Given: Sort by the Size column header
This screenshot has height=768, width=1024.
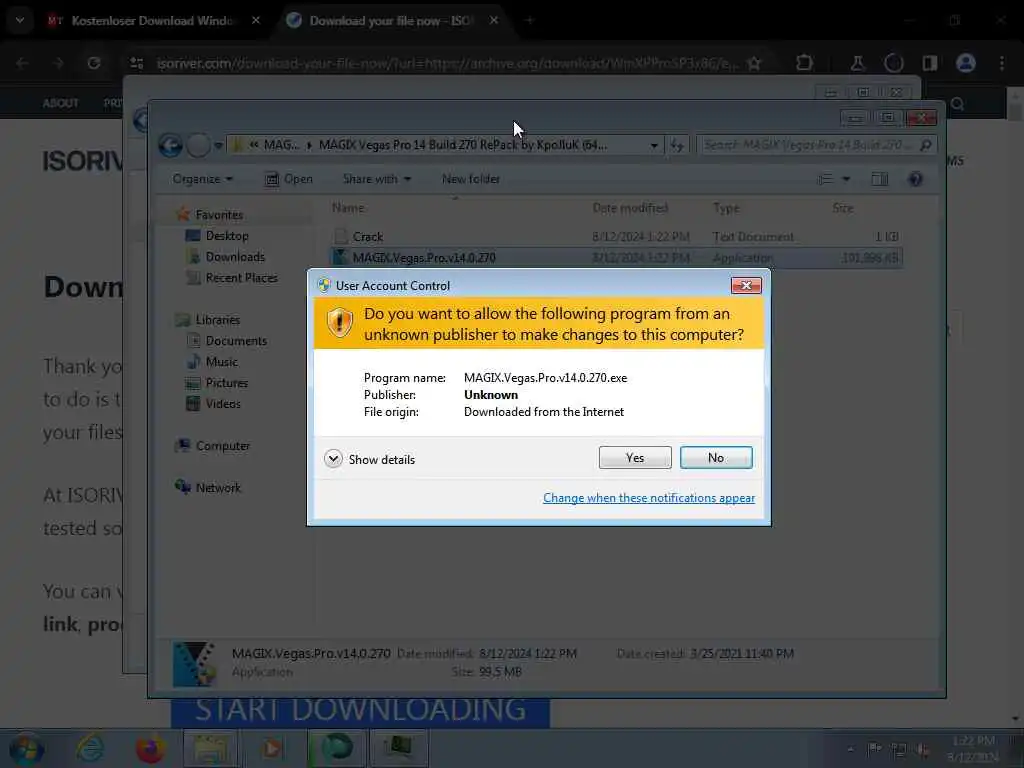Looking at the screenshot, I should [842, 208].
